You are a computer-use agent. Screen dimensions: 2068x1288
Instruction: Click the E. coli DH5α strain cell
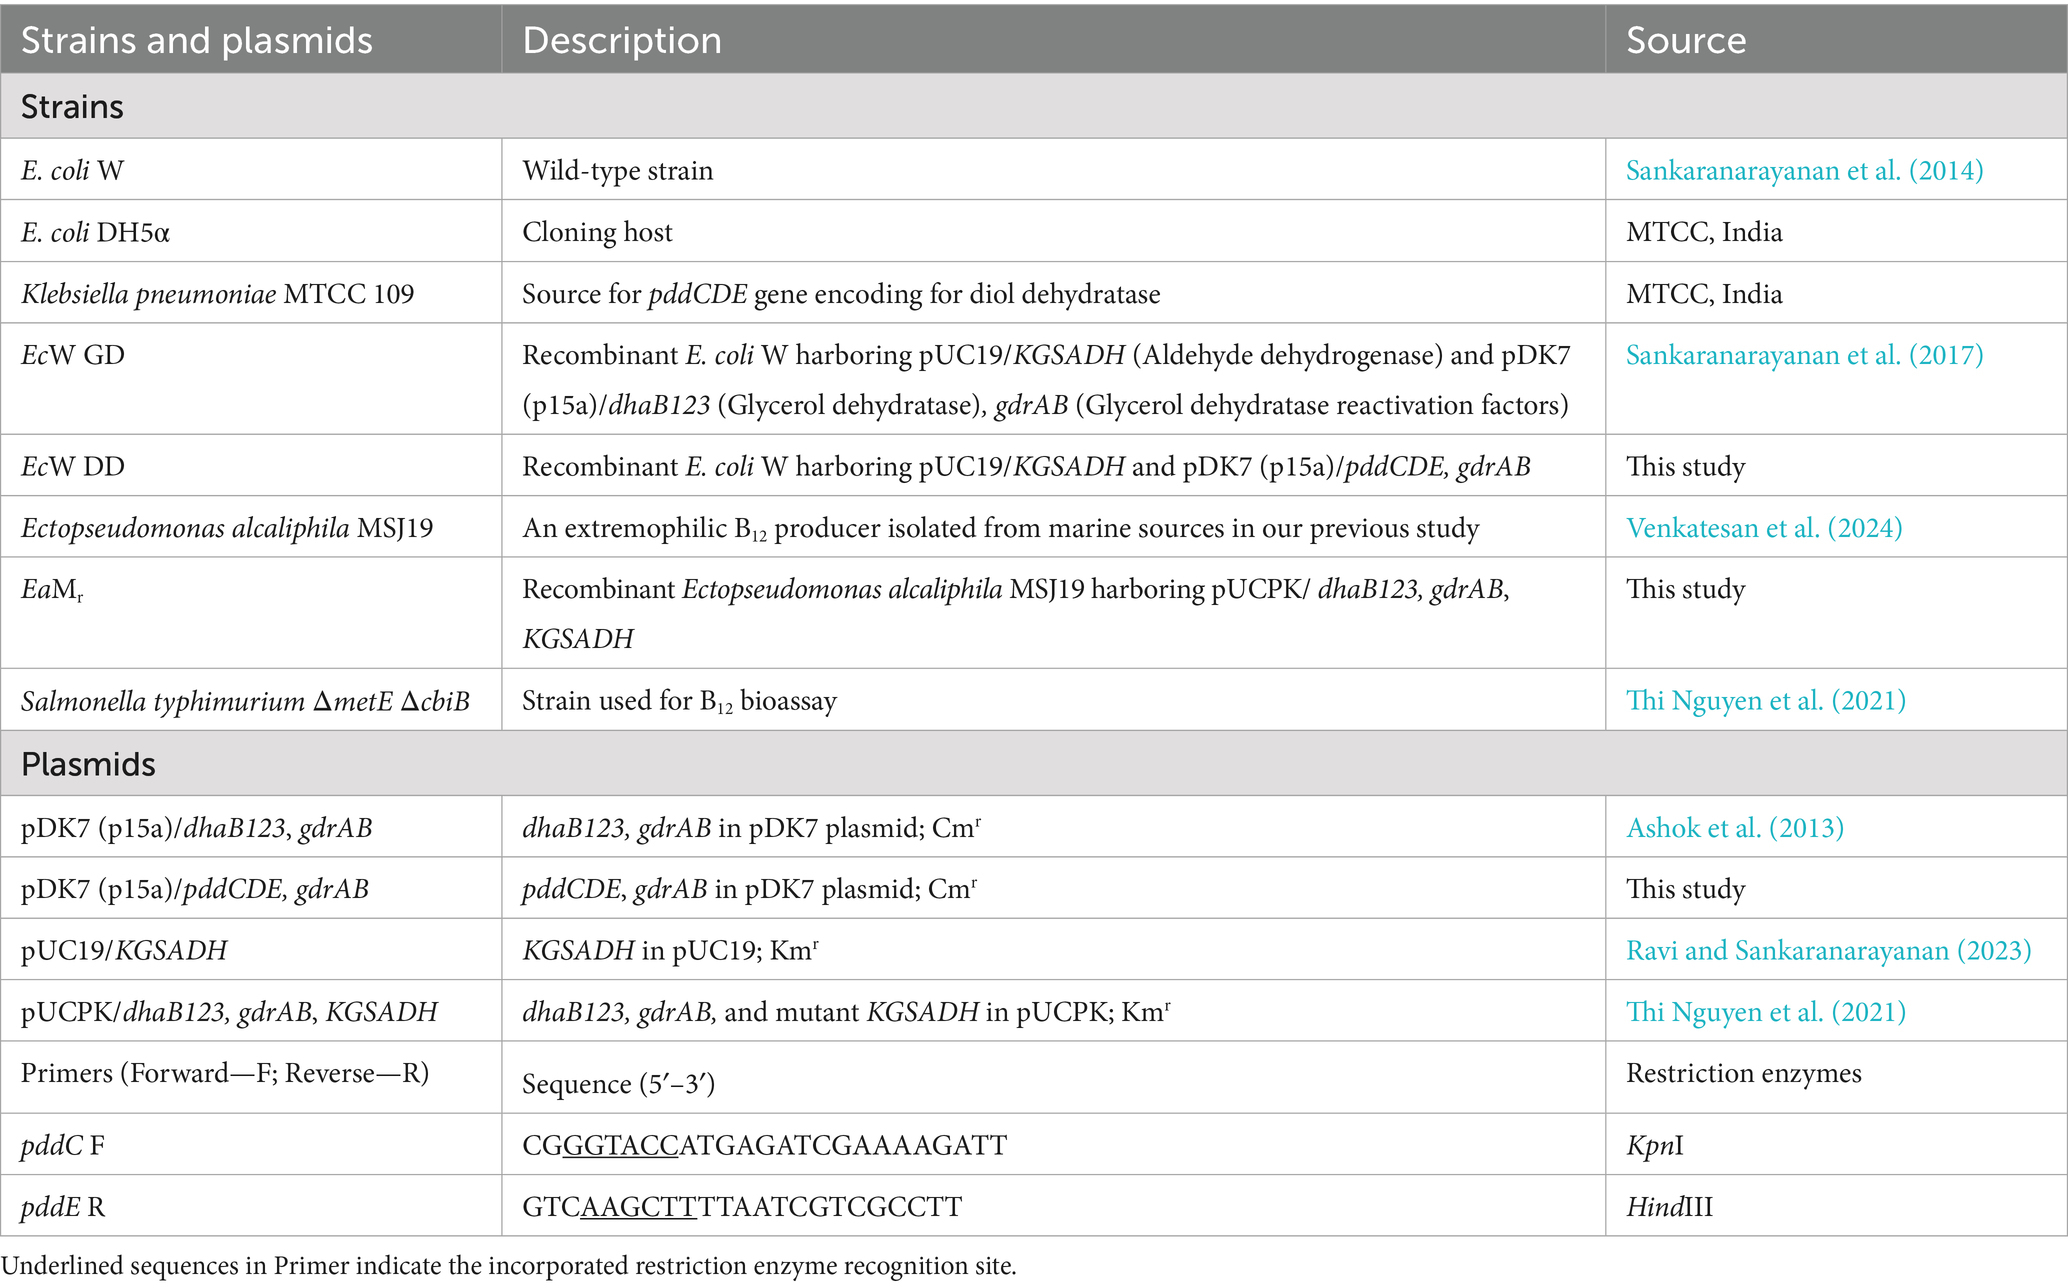coord(96,232)
